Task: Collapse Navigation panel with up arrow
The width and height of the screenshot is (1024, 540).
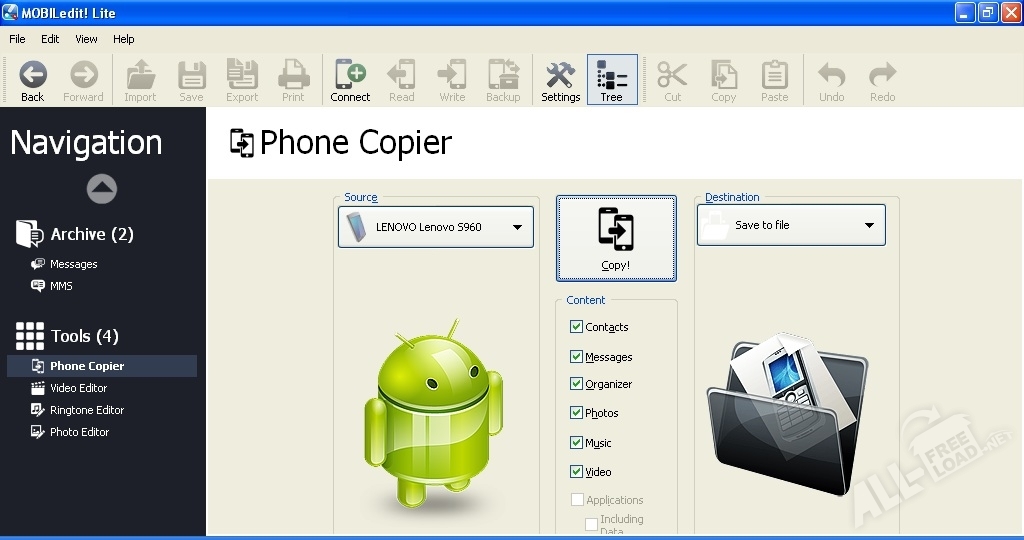Action: (x=102, y=188)
